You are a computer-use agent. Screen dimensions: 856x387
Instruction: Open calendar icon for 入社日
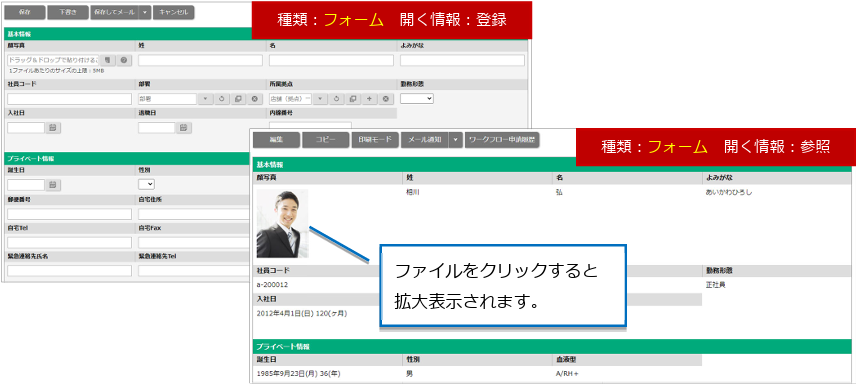pos(53,128)
